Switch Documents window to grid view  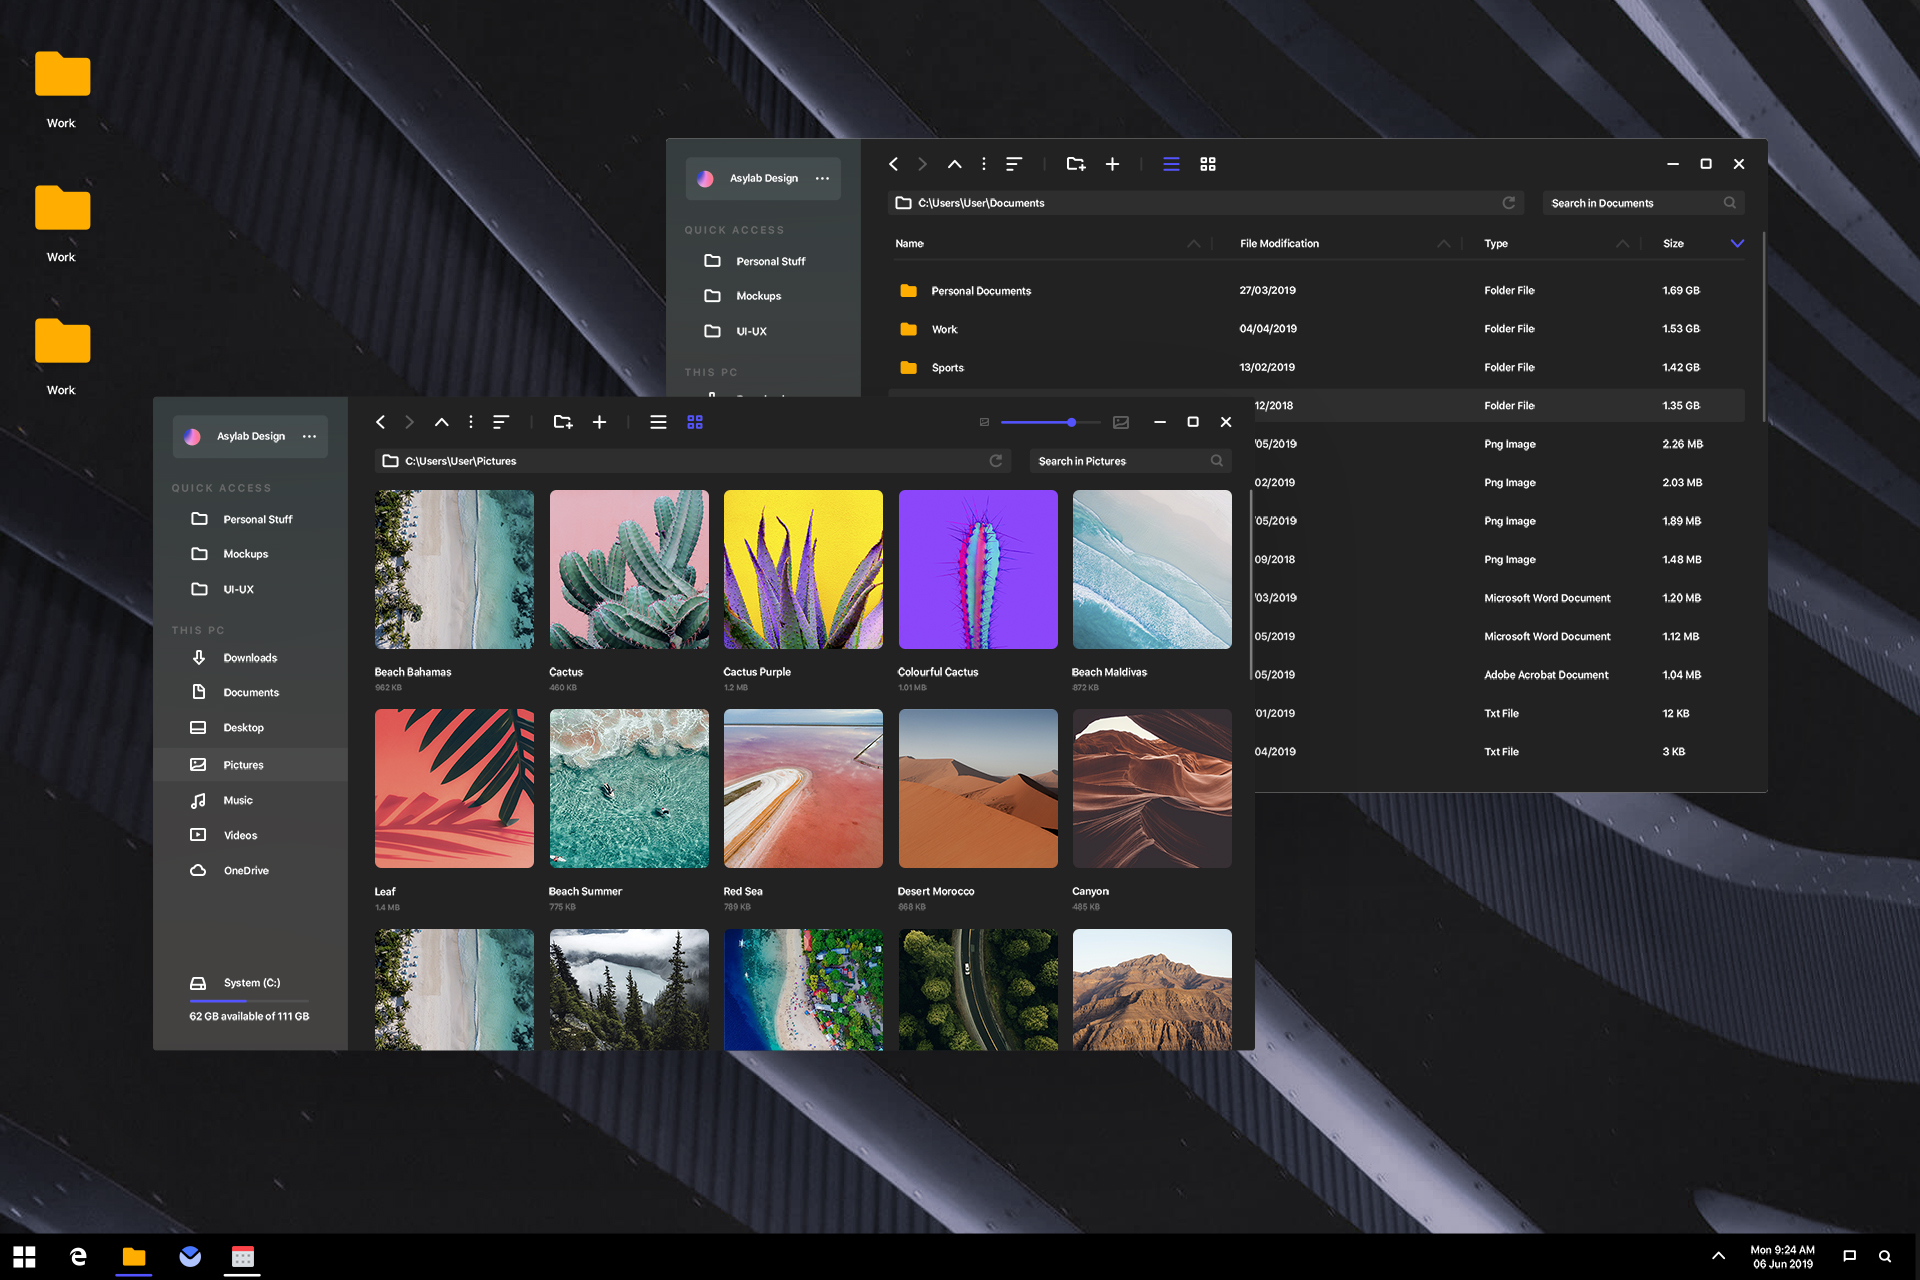click(x=1208, y=164)
